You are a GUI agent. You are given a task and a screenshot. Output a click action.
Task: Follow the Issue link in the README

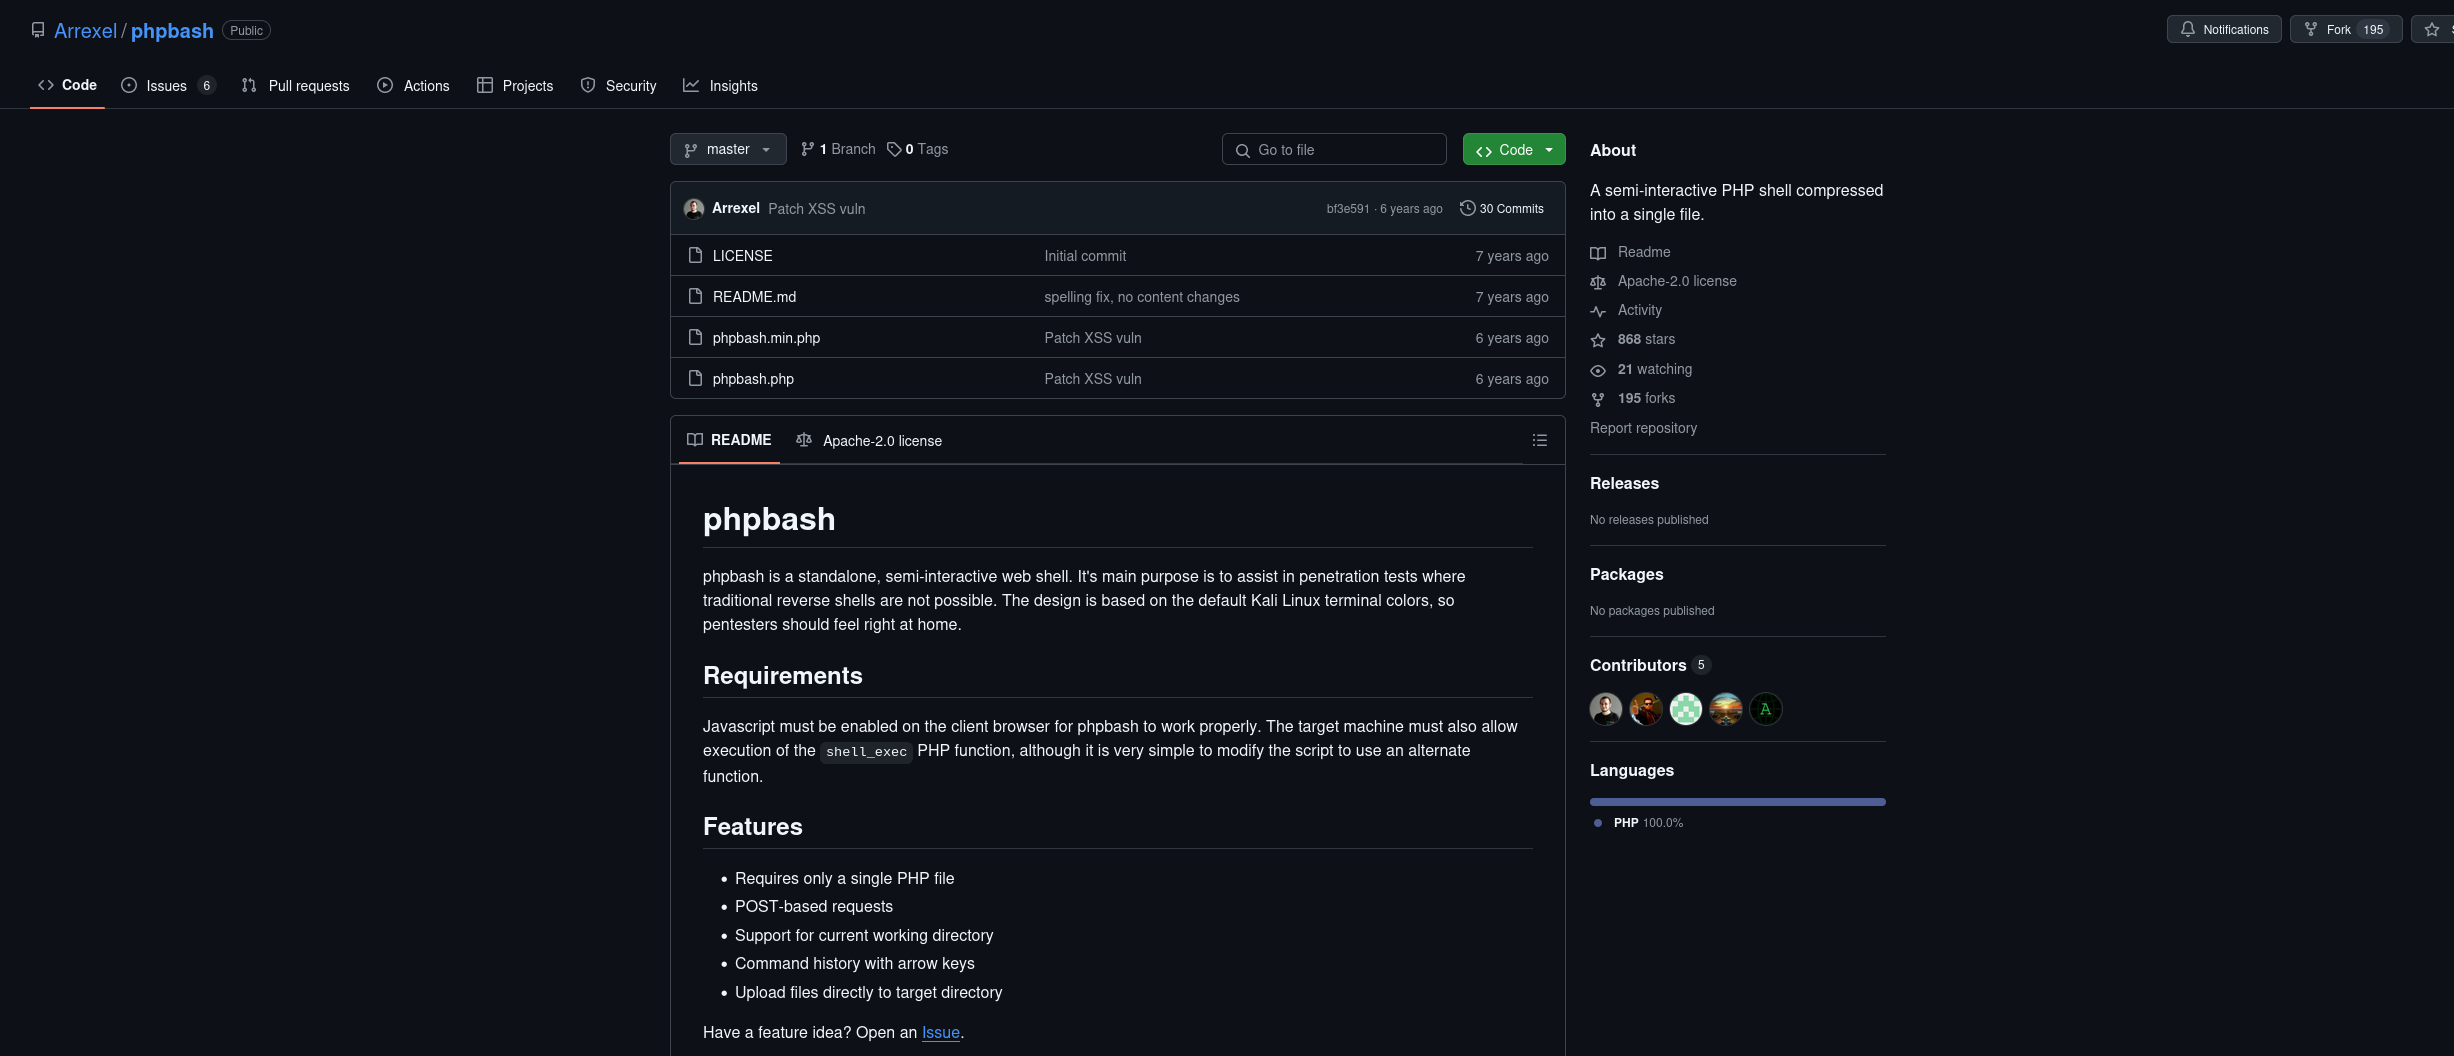click(x=940, y=1032)
